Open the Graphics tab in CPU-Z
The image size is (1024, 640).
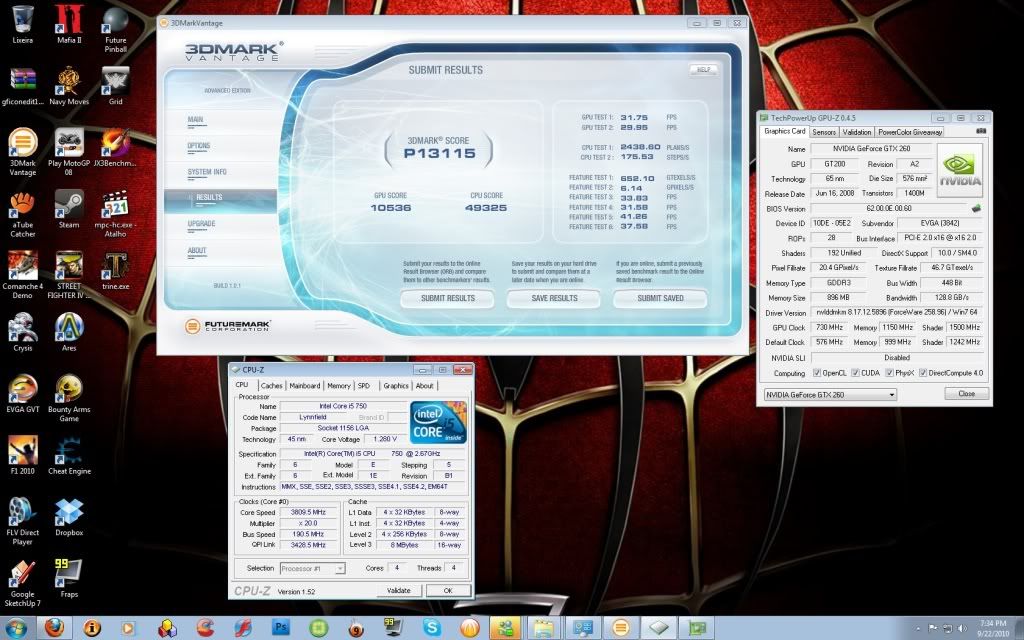(396, 385)
